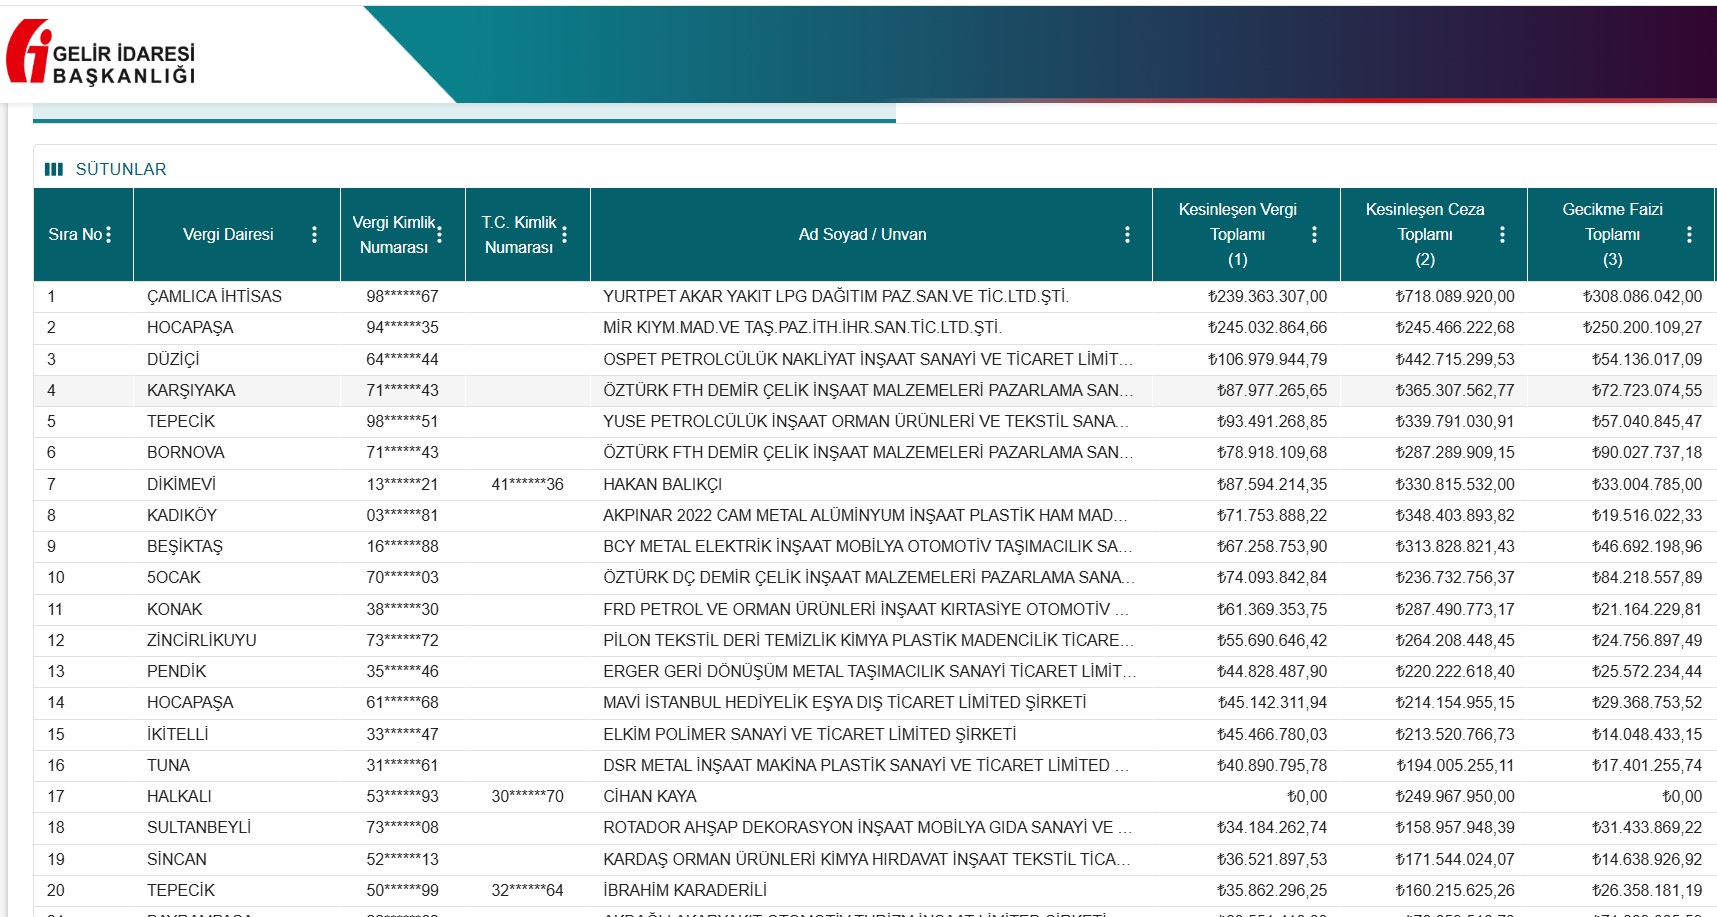Click the SÜTUNLAR columns icon
This screenshot has width=1717, height=917.
pos(54,169)
